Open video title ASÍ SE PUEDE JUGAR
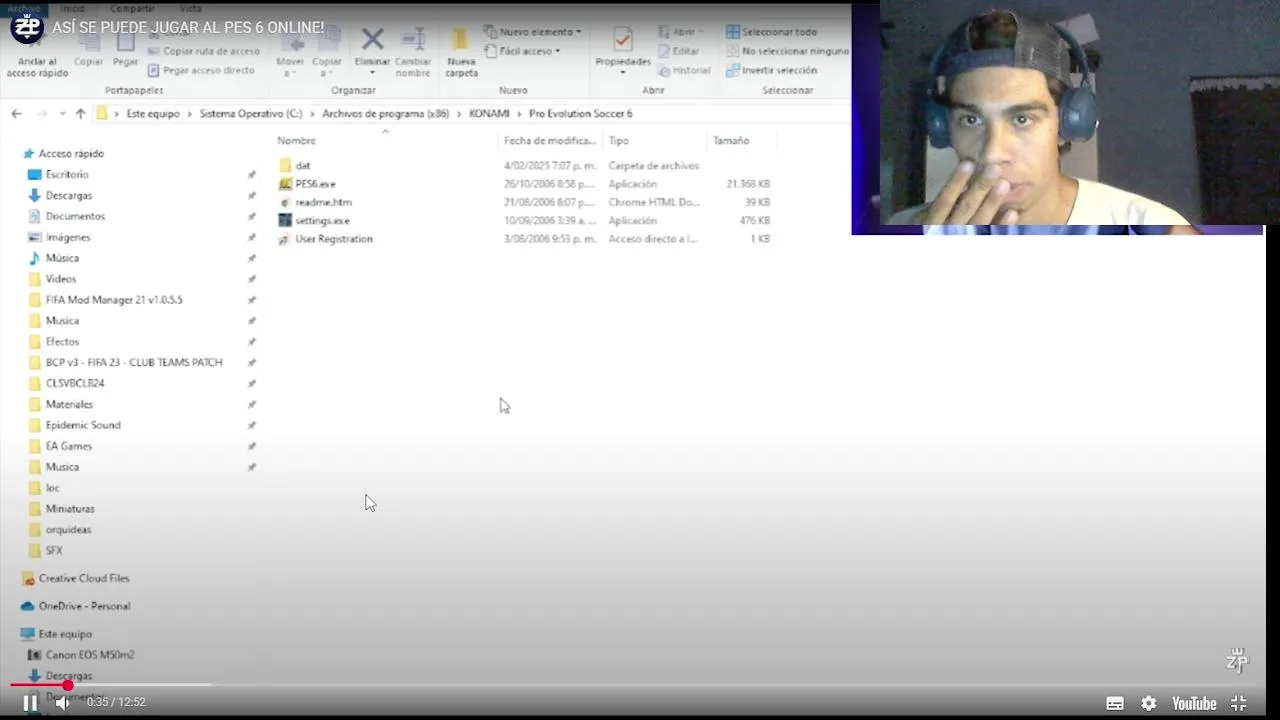Screen dimensions: 1280x720 click(188, 27)
